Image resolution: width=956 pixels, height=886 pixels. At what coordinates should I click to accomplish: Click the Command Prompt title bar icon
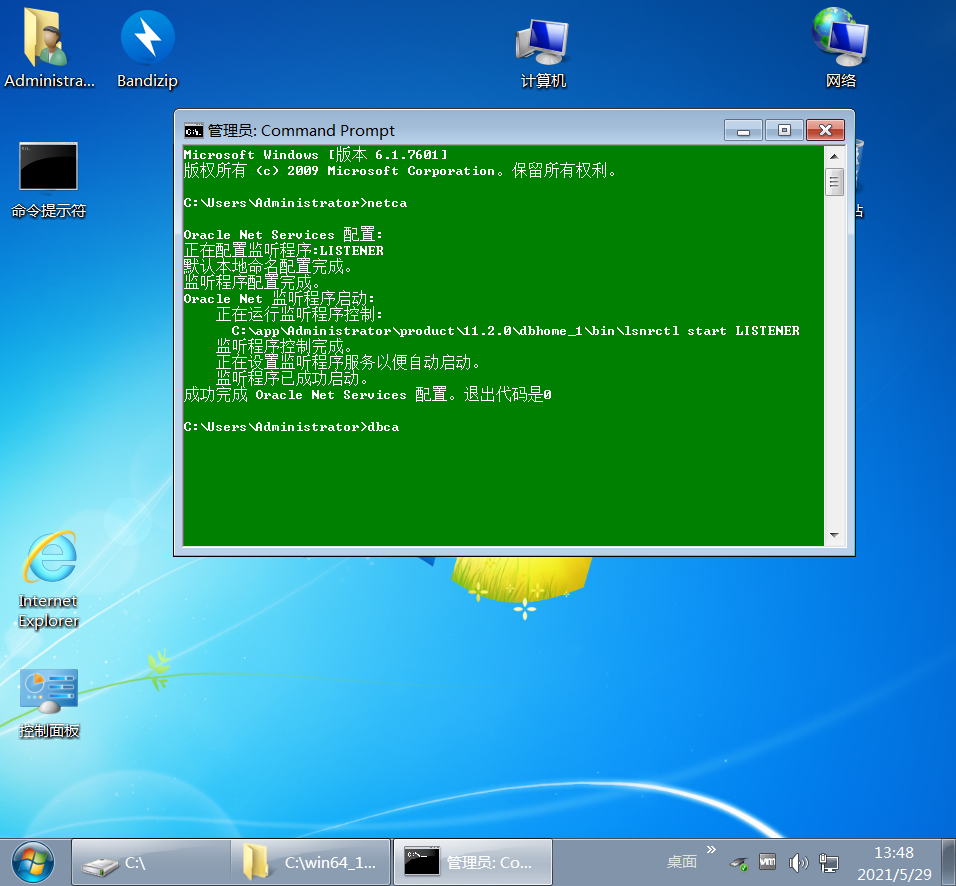(193, 130)
